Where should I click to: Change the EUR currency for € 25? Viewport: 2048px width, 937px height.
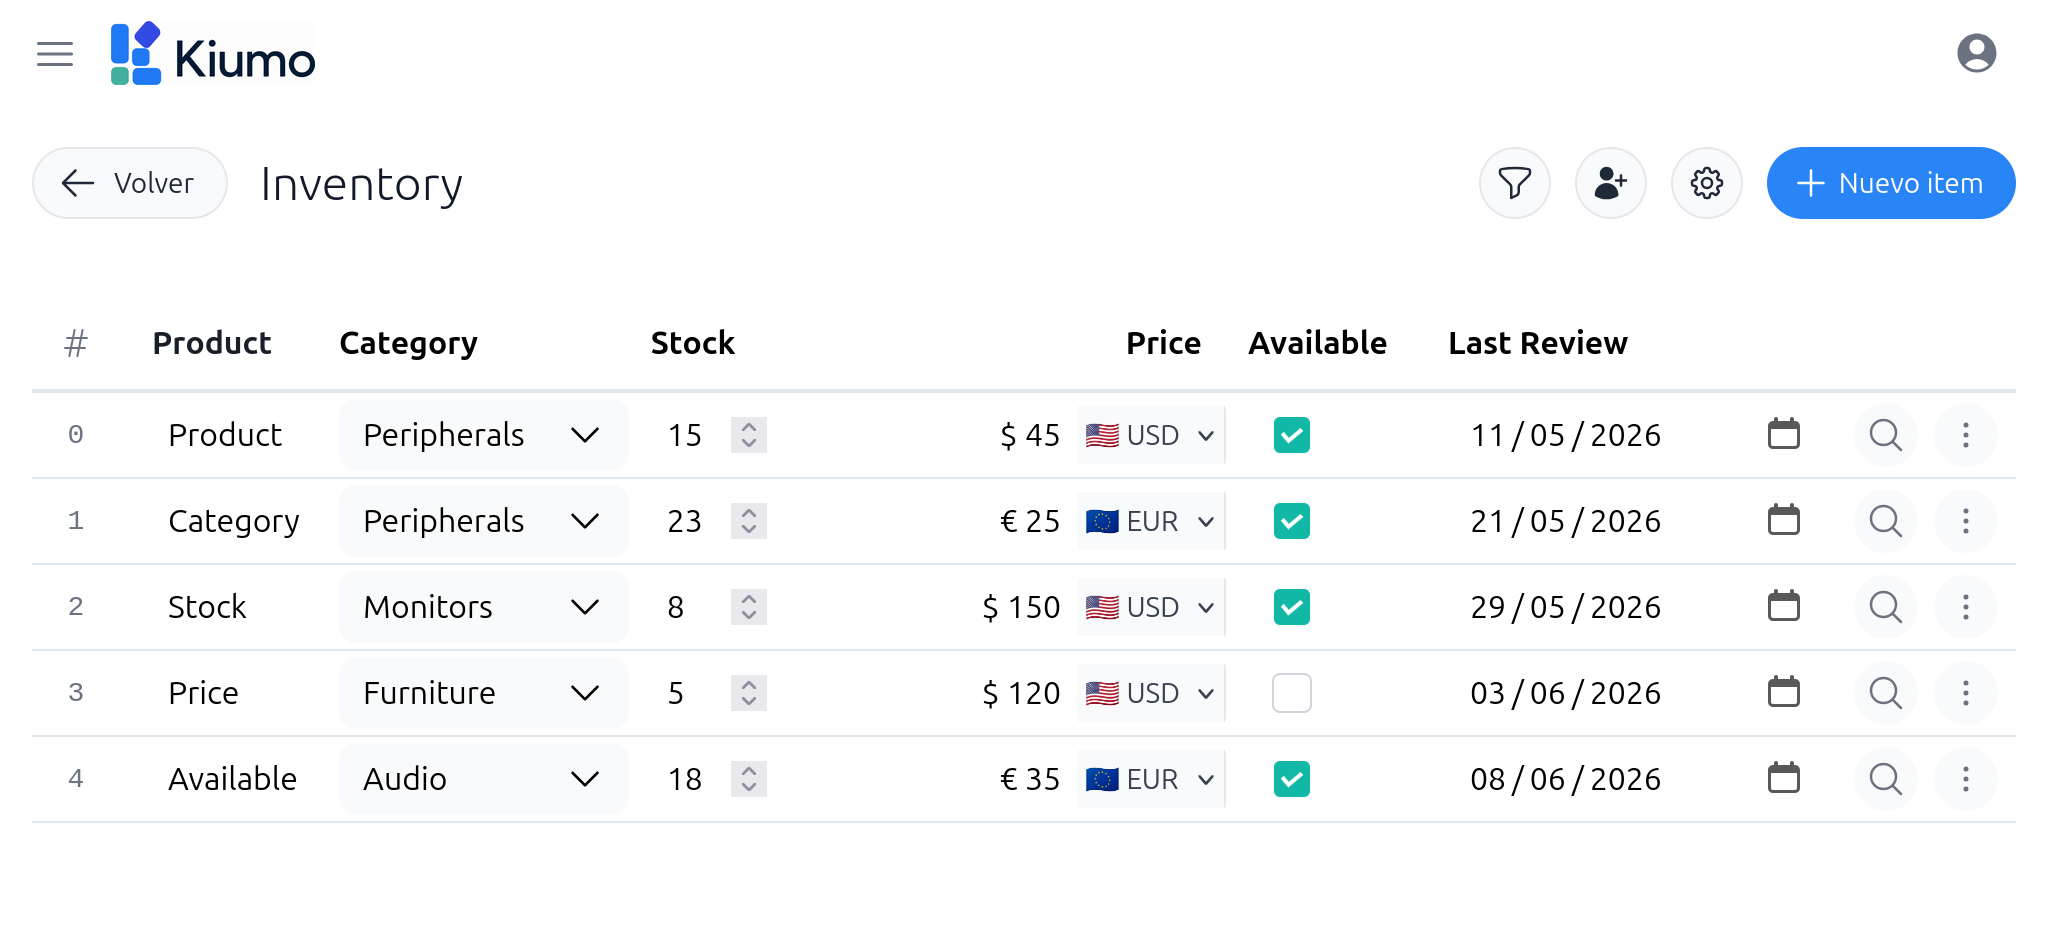click(1150, 521)
